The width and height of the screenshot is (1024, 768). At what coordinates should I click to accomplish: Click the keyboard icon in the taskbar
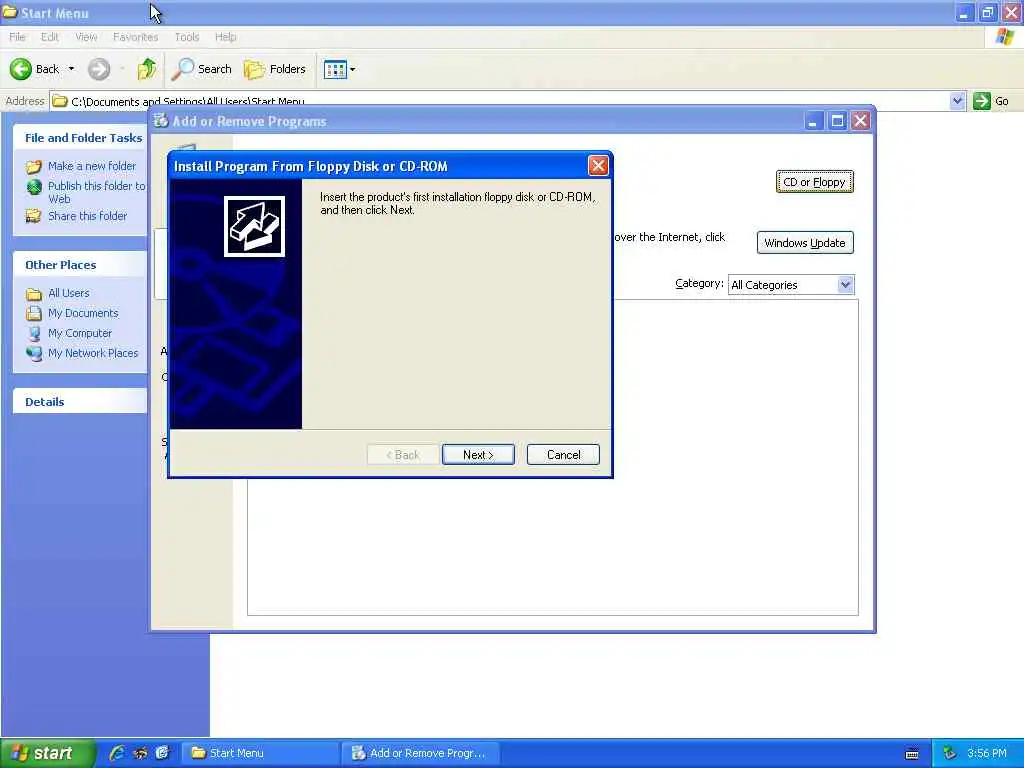912,754
